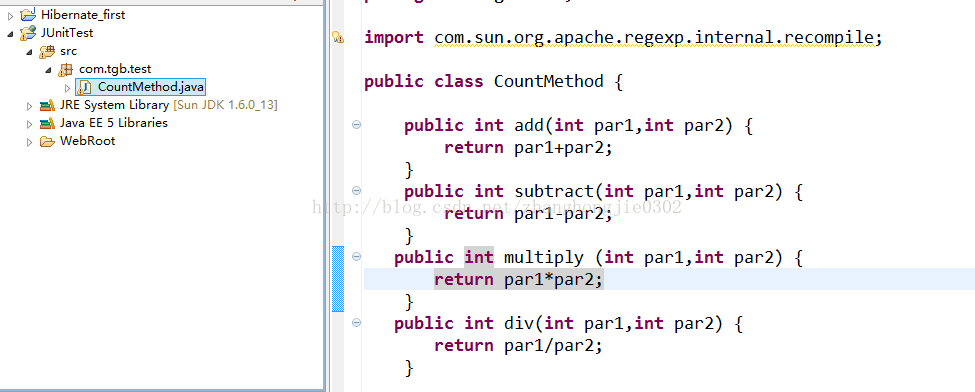Click the 'multiply' method name
This screenshot has width=975, height=392.
pyautogui.click(x=543, y=258)
